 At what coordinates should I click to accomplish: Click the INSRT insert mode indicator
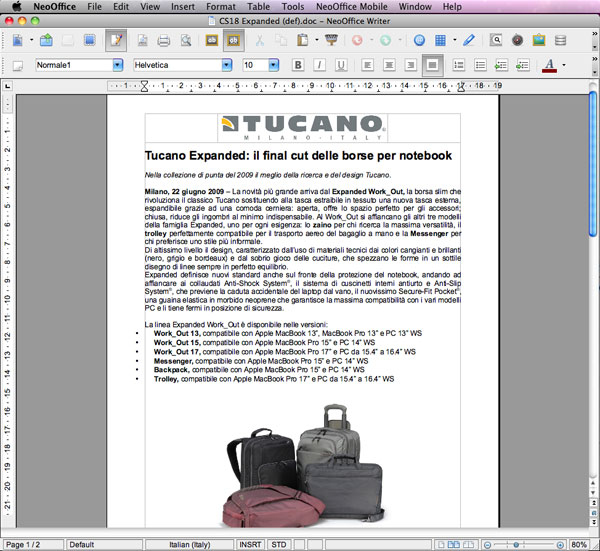point(250,544)
